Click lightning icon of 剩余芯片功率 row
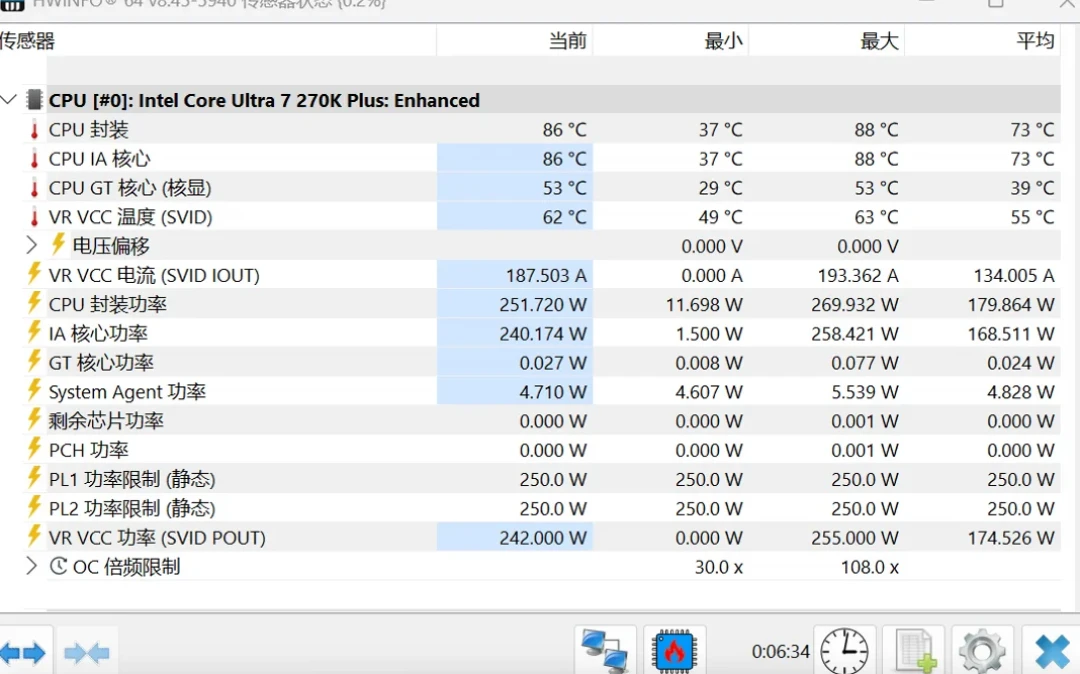Screen dimensions: 1080x674 tap(34, 419)
